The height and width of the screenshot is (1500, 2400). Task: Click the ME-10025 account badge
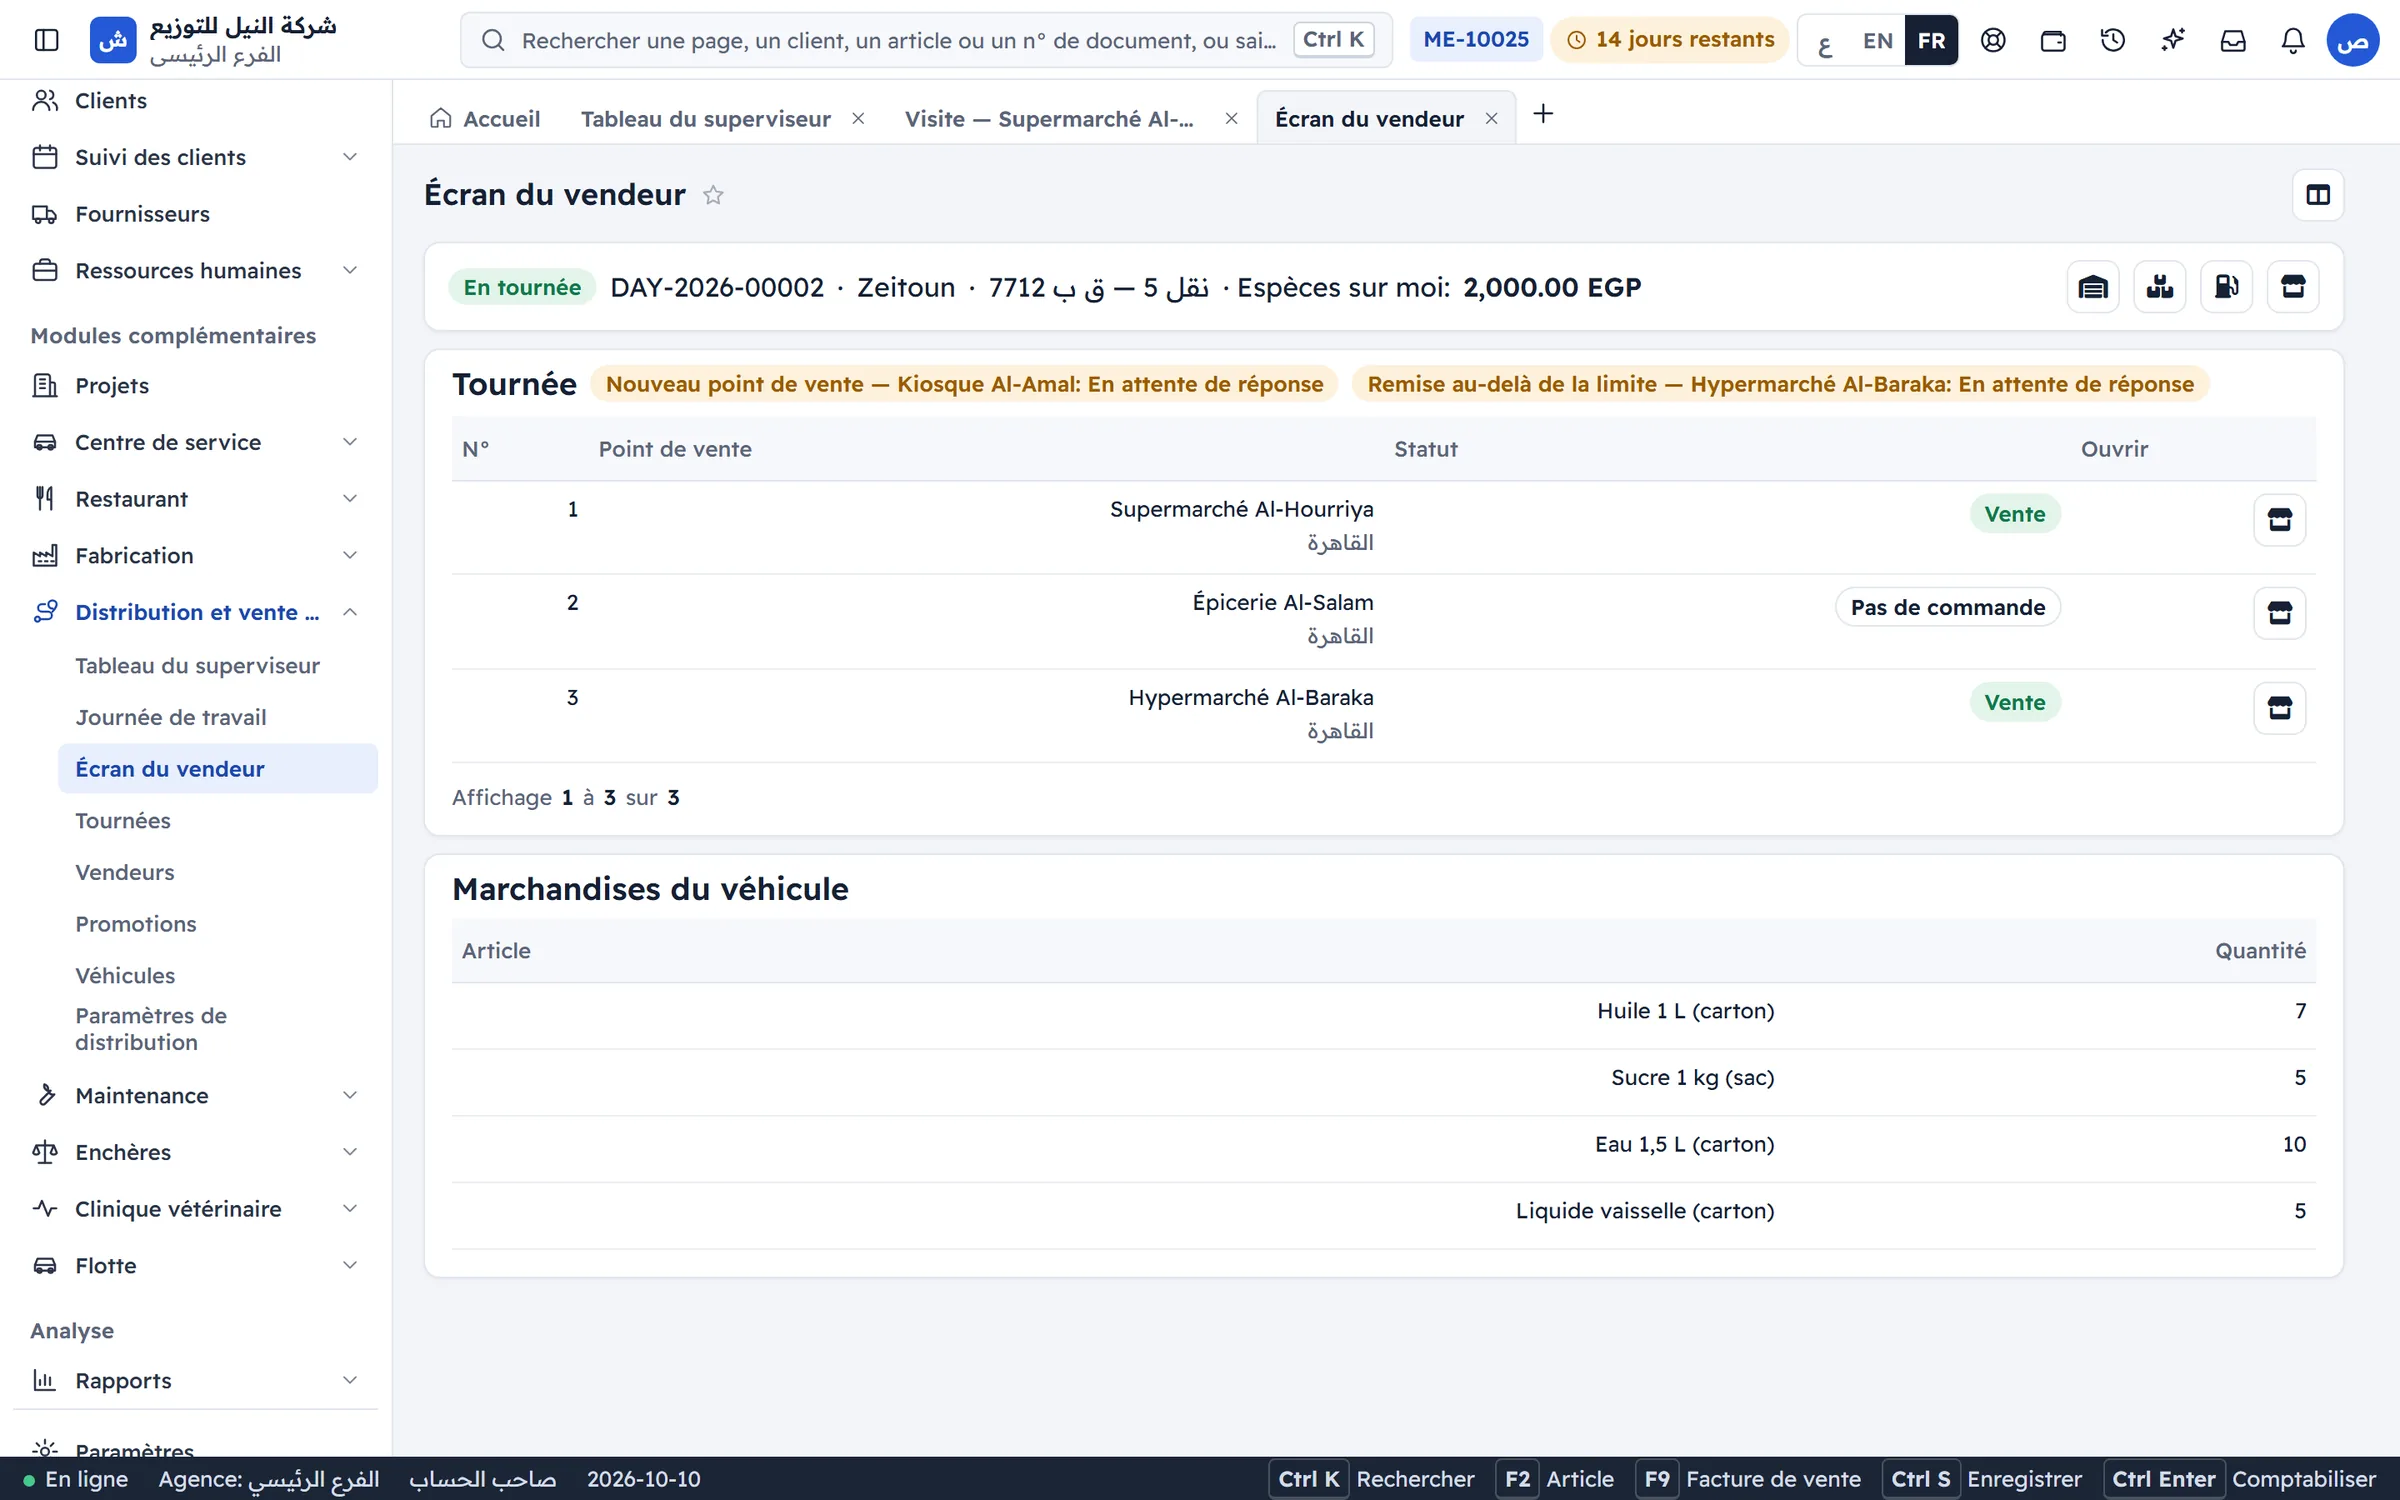(x=1476, y=40)
